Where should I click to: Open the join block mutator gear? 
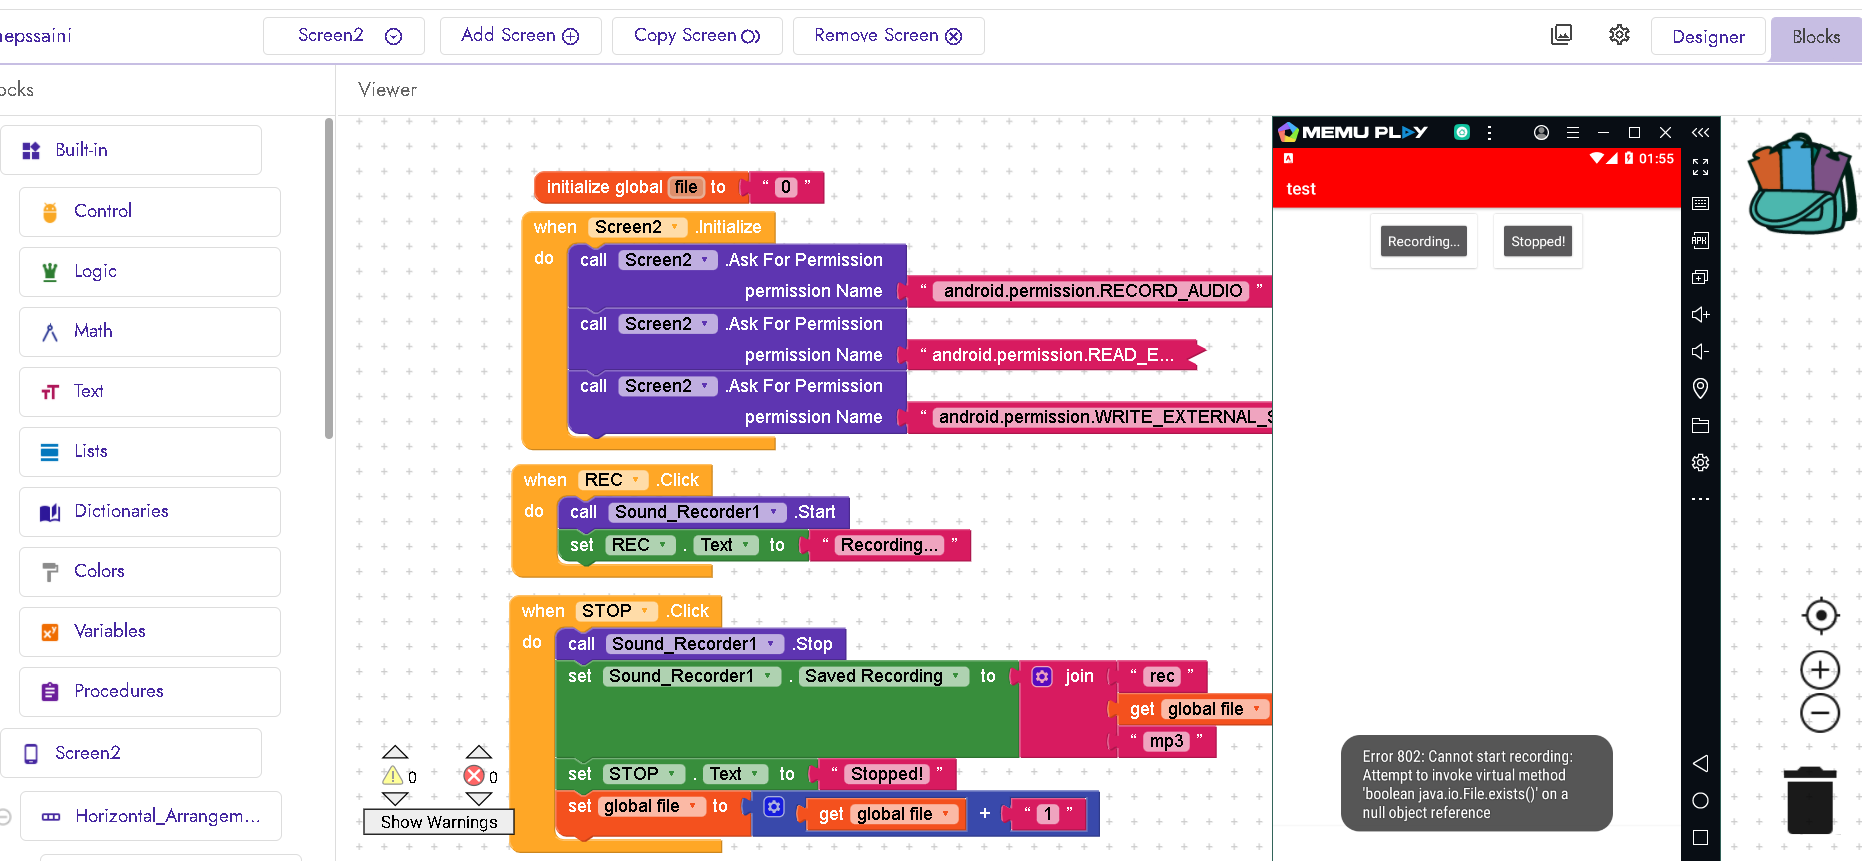1042,677
